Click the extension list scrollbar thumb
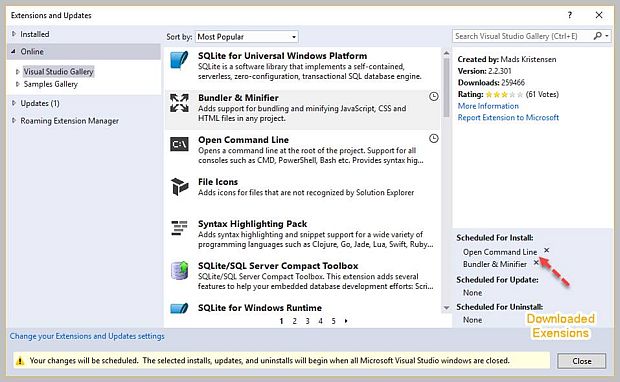Screen dimensions: 620x382 coord(446,87)
